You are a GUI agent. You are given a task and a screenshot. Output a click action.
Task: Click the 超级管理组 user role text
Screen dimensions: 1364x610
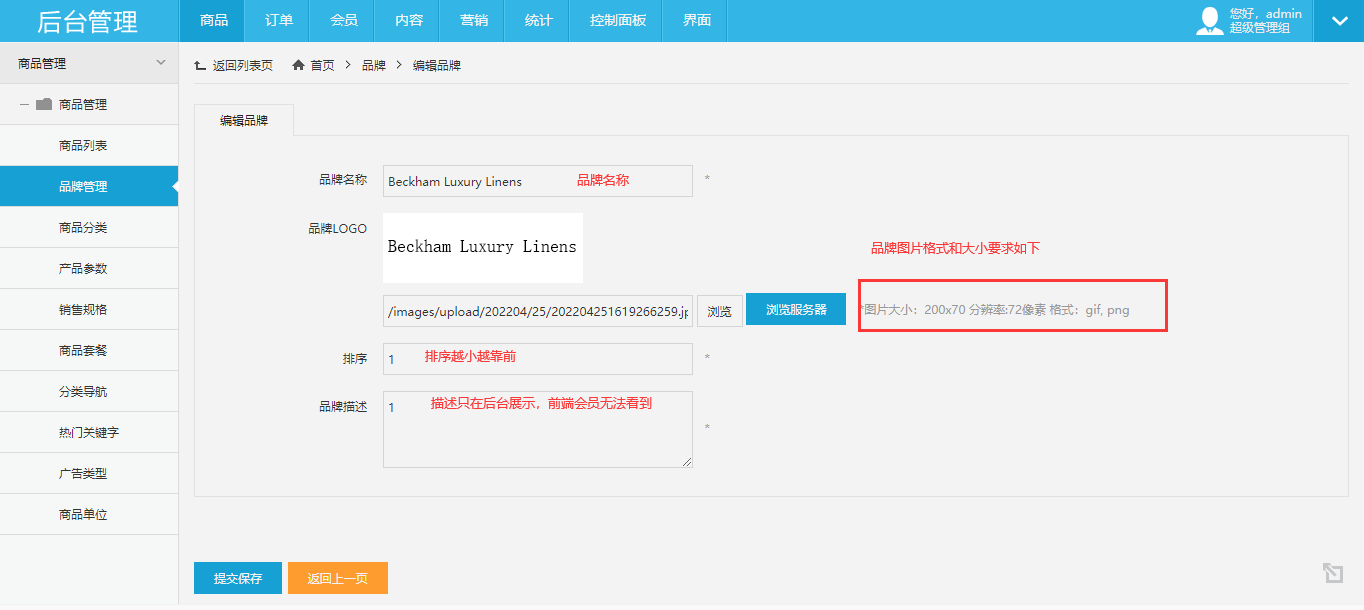pos(1260,28)
